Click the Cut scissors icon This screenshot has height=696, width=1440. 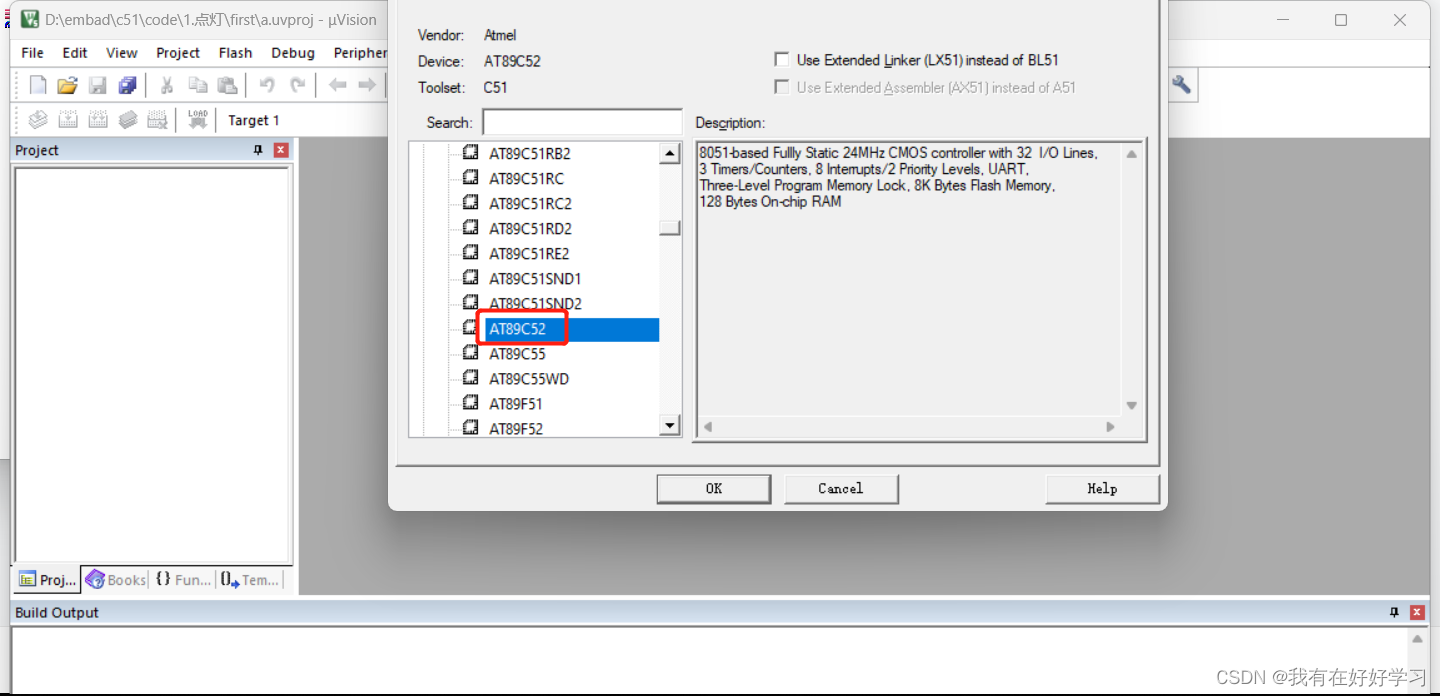167,85
